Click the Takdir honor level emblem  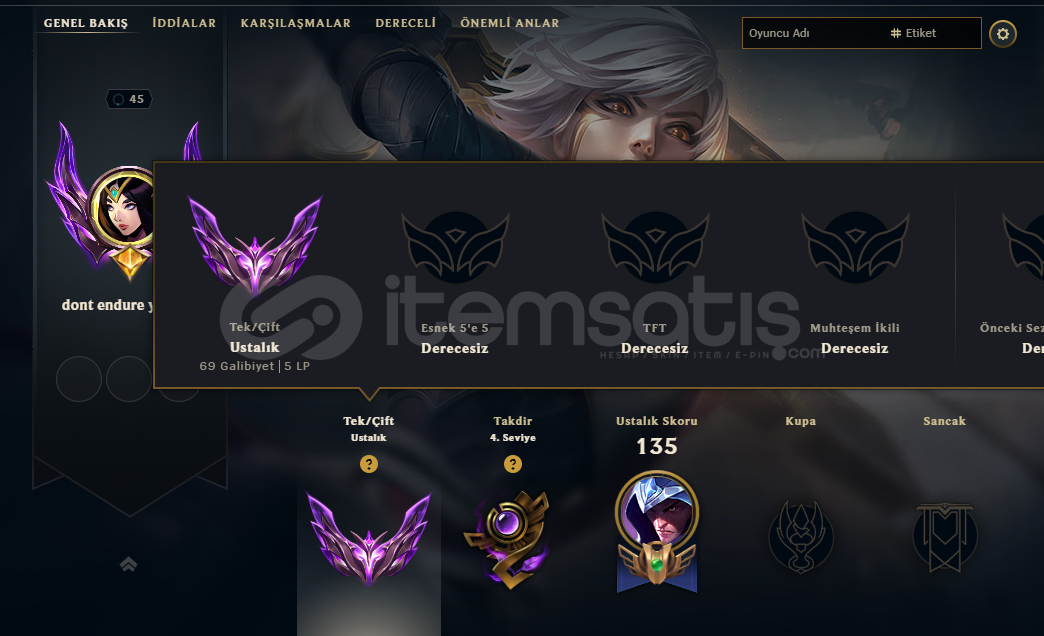(511, 539)
